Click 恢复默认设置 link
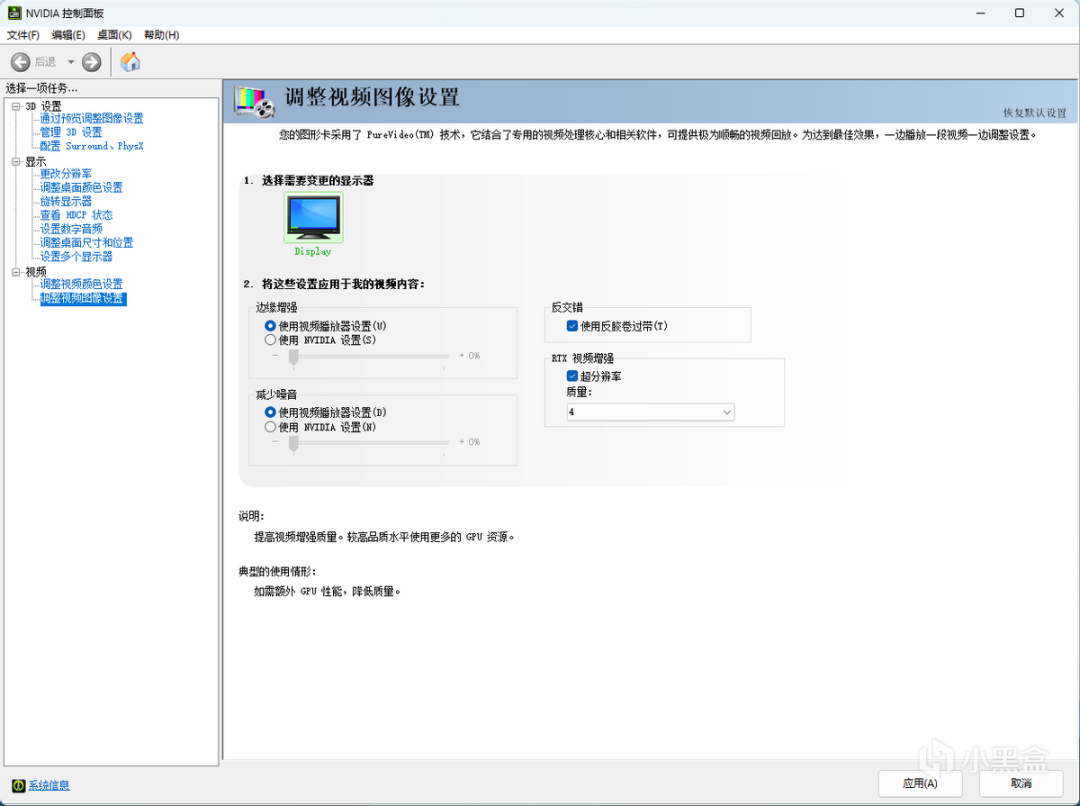Screen dimensions: 1080x806 pyautogui.click(x=1035, y=113)
